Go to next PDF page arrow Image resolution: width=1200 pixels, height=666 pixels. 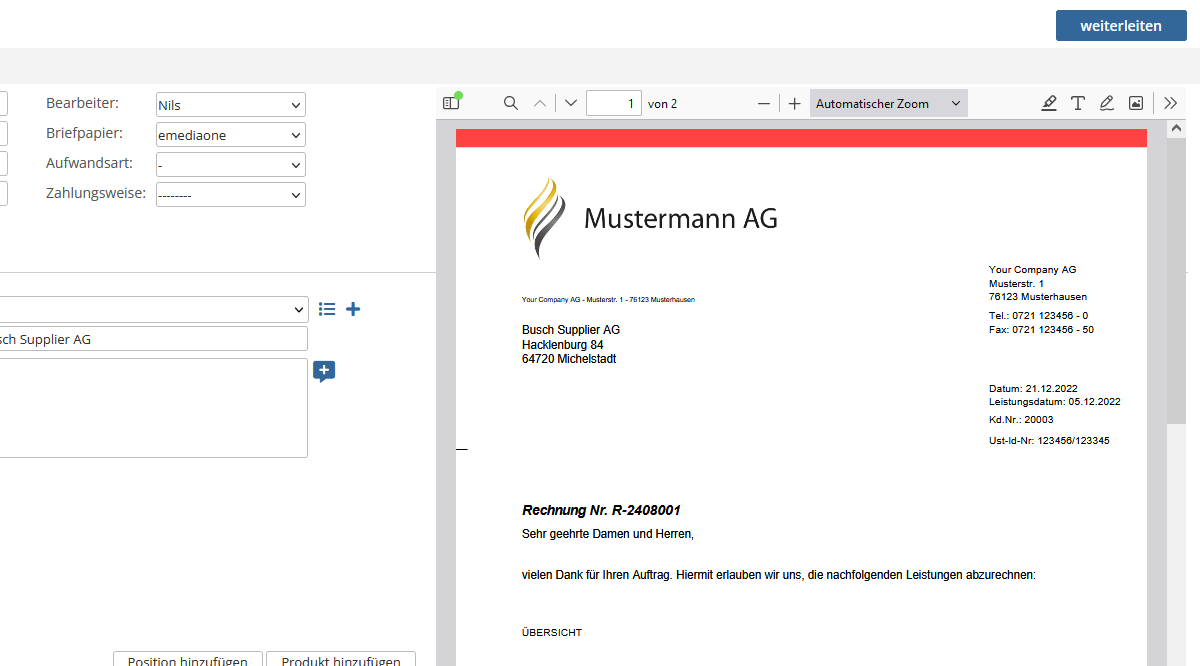click(x=571, y=103)
